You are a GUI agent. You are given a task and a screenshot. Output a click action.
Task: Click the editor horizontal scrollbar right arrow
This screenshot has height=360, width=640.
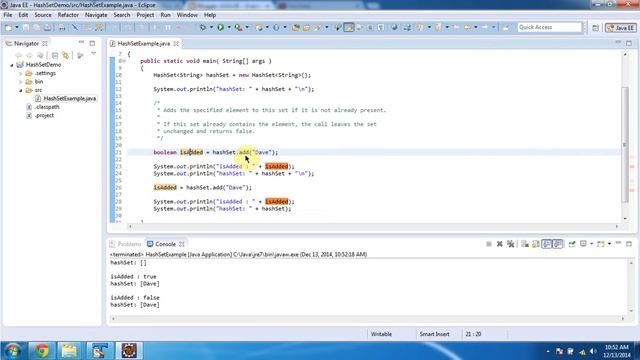pyautogui.click(x=617, y=227)
